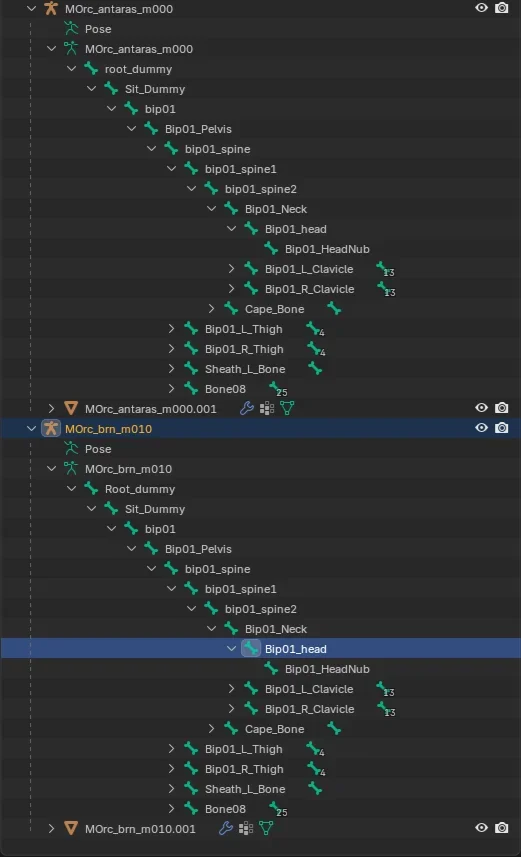Select lower bip01_spine bone
The width and height of the screenshot is (521, 857).
(x=218, y=569)
